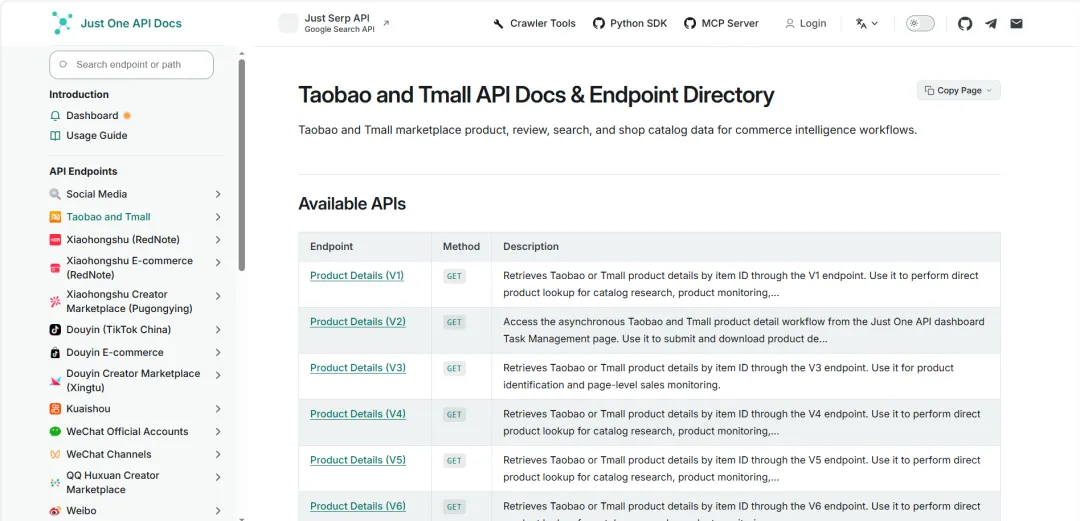Screen dimensions: 1080x521
Task: Click the Just Serp API logo thumbnail
Action: 288,23
